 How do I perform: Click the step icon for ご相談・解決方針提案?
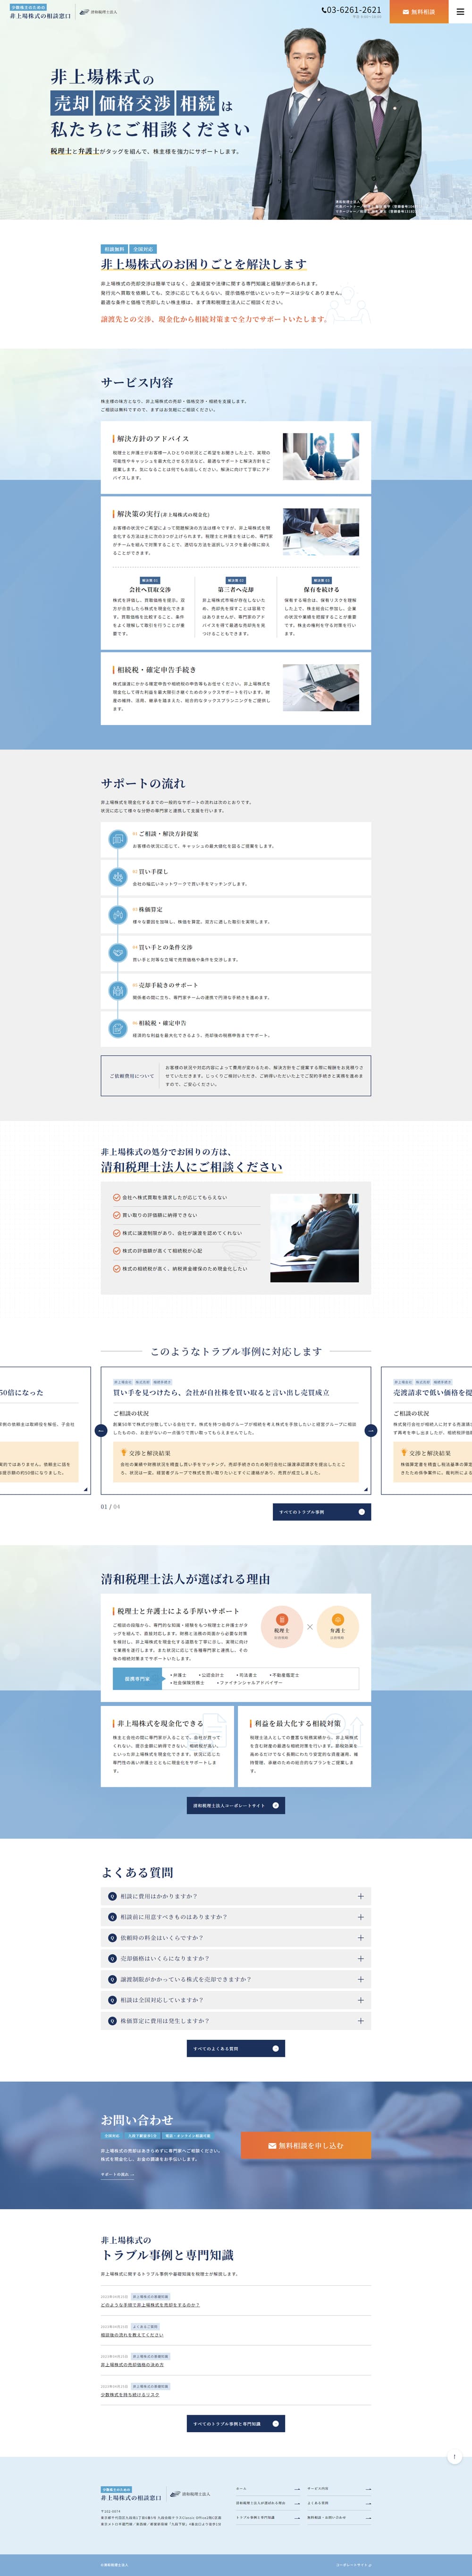117,838
